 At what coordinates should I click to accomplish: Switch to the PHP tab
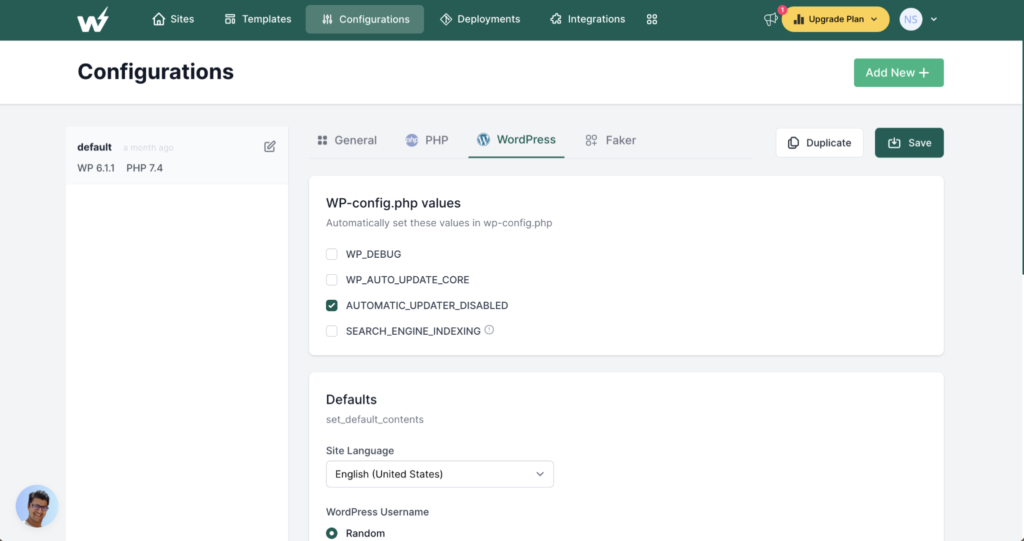(x=427, y=140)
